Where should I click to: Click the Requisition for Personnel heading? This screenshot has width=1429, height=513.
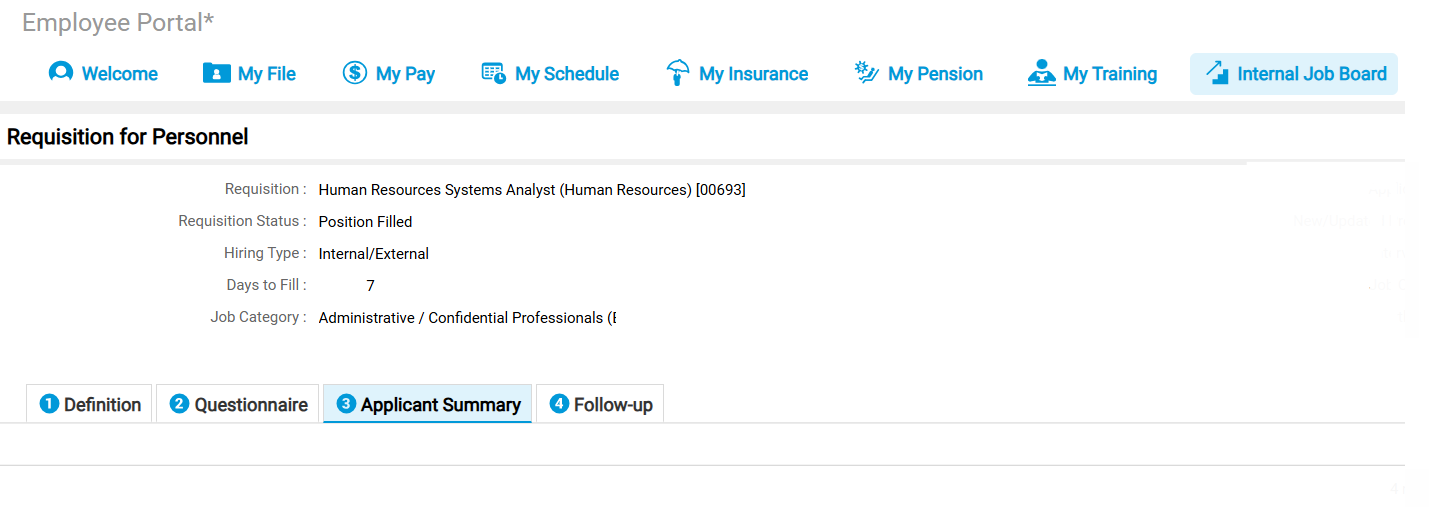coord(128,137)
